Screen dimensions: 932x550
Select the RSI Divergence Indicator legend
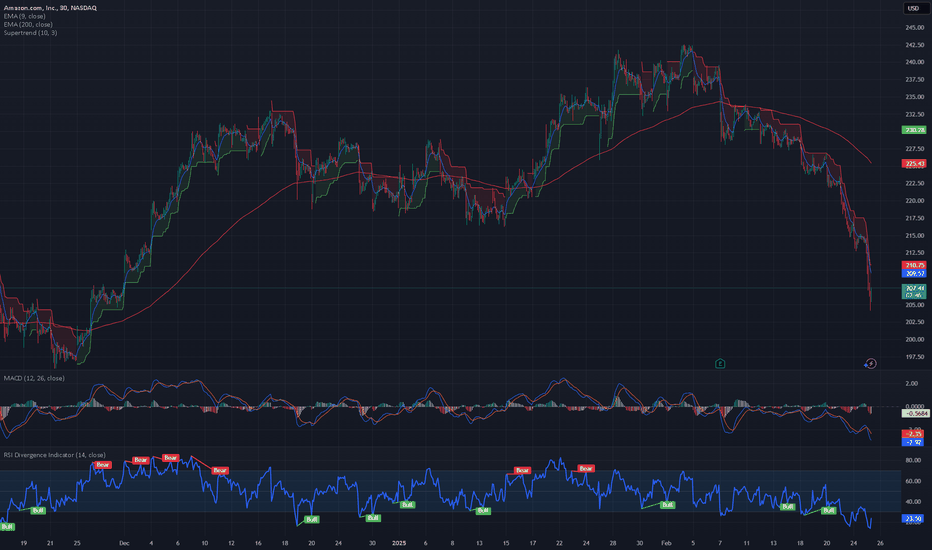[x=55, y=455]
